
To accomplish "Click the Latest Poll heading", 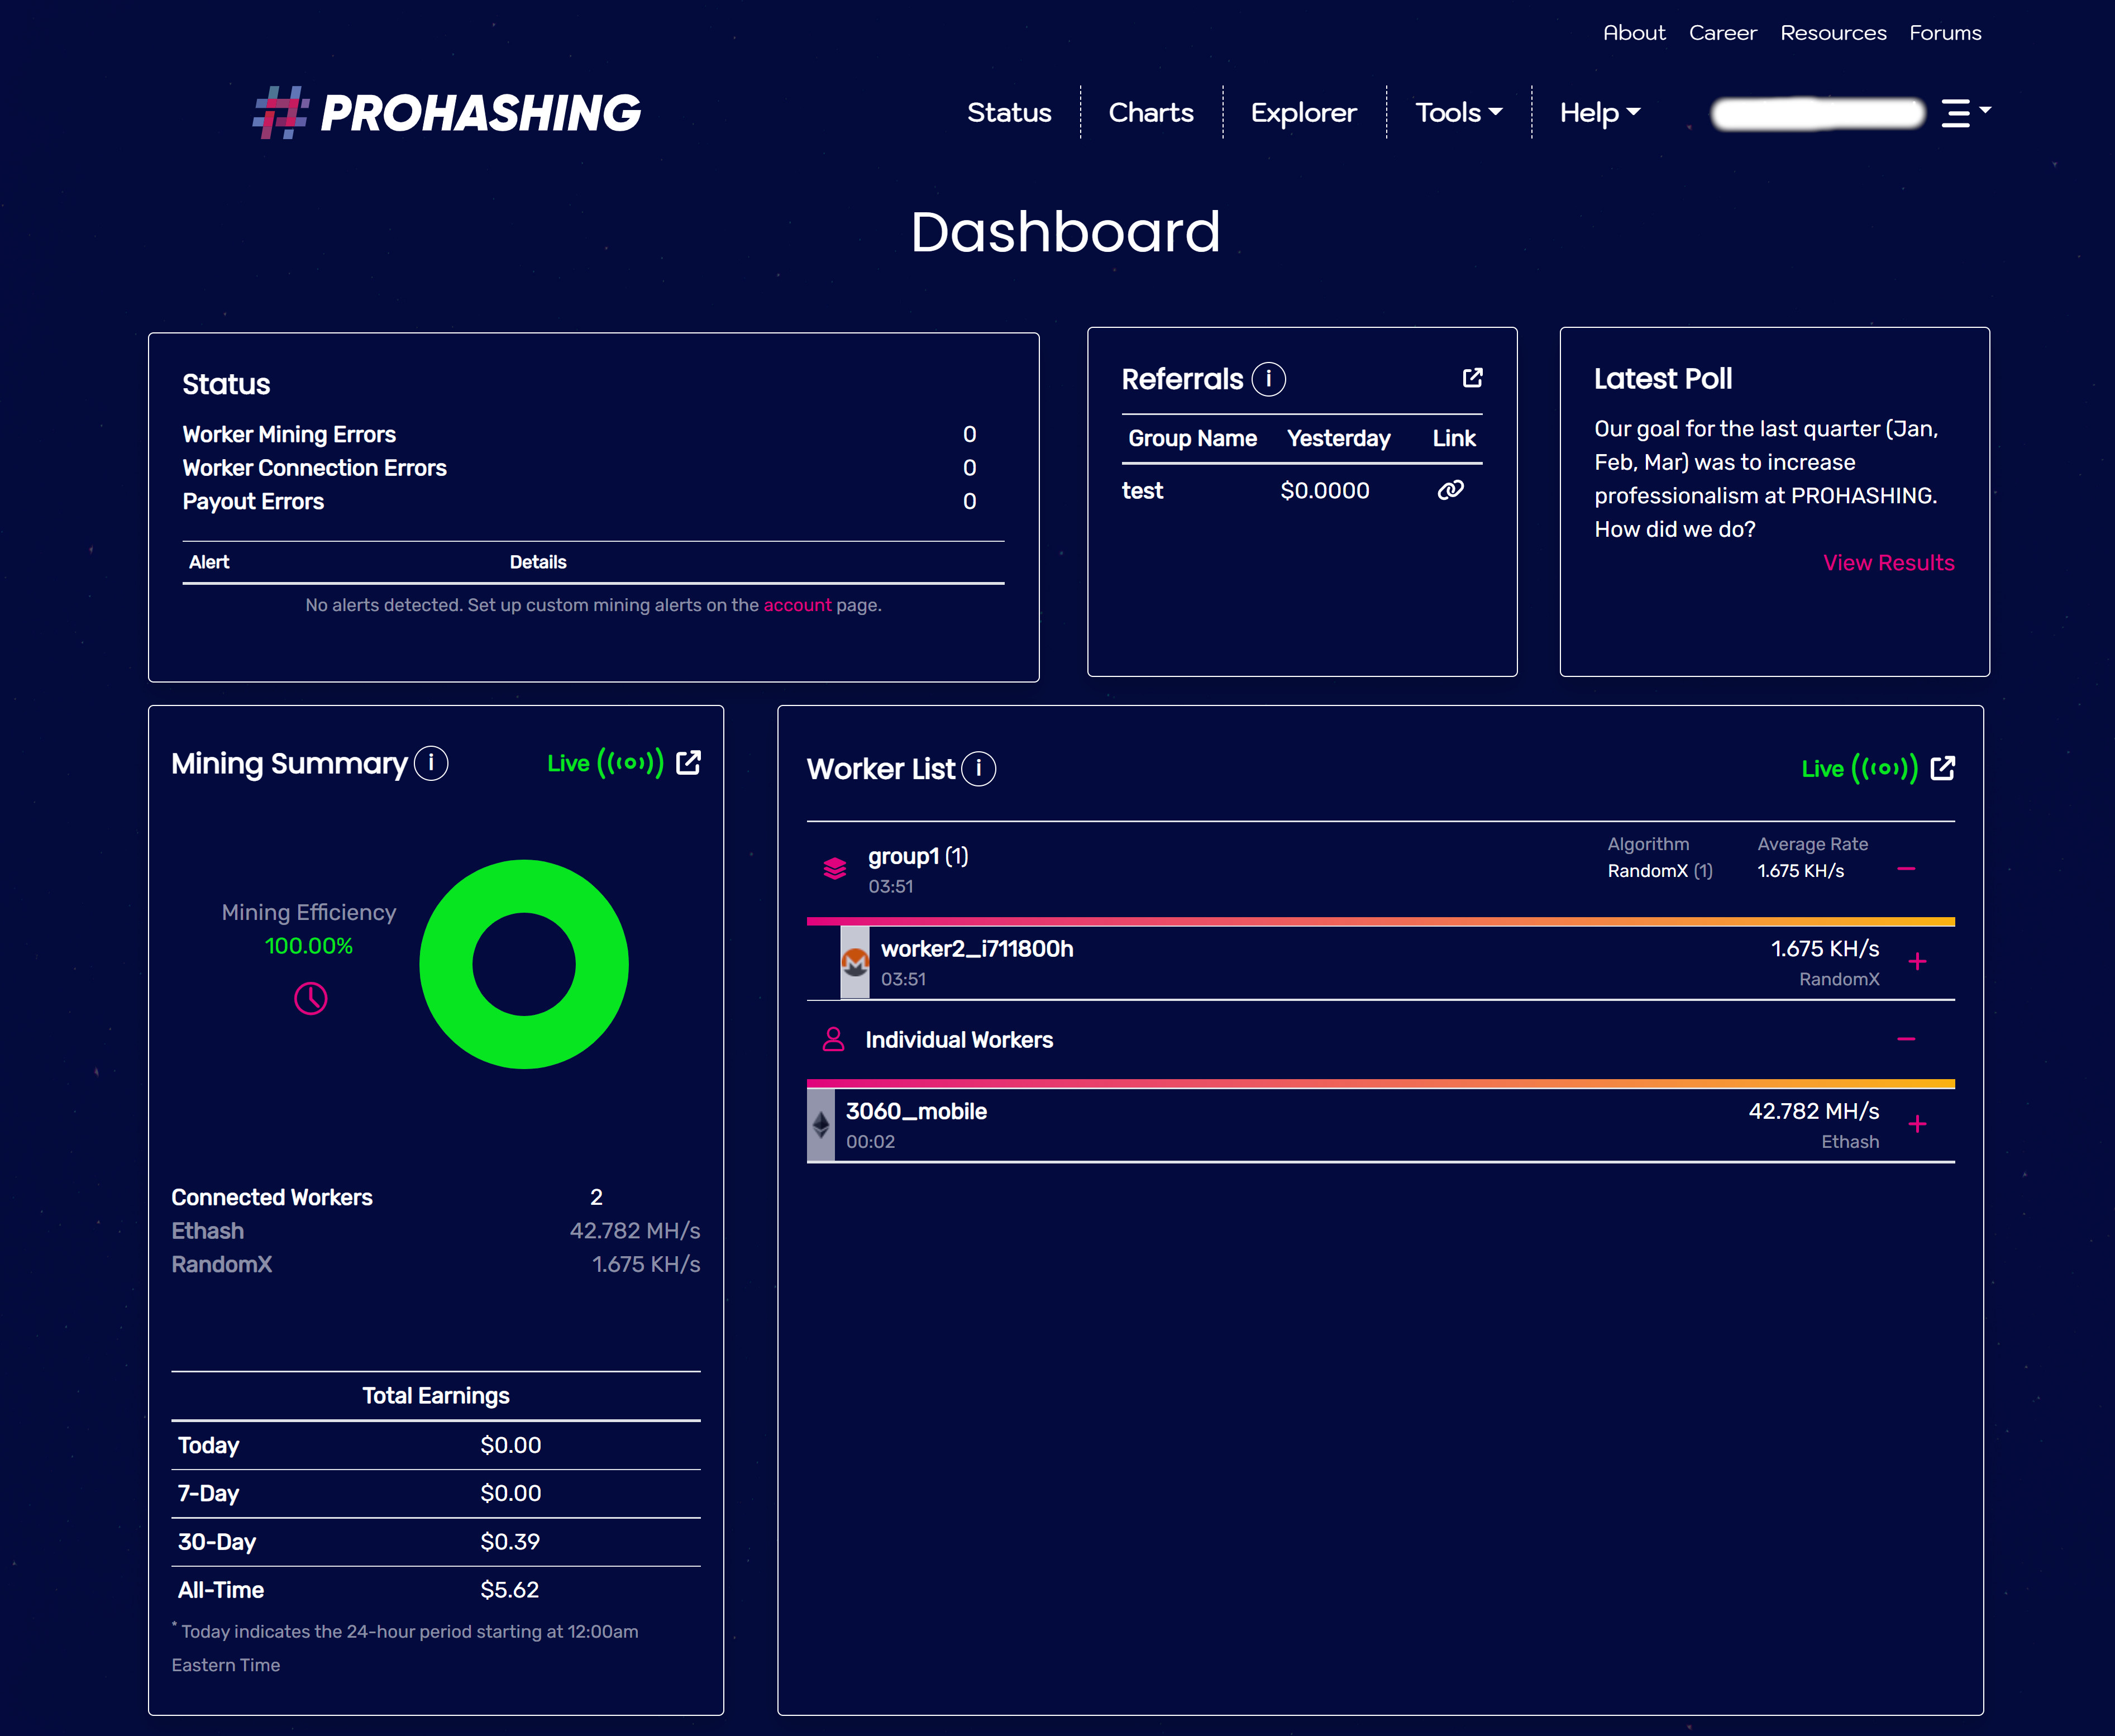I will [x=1663, y=379].
